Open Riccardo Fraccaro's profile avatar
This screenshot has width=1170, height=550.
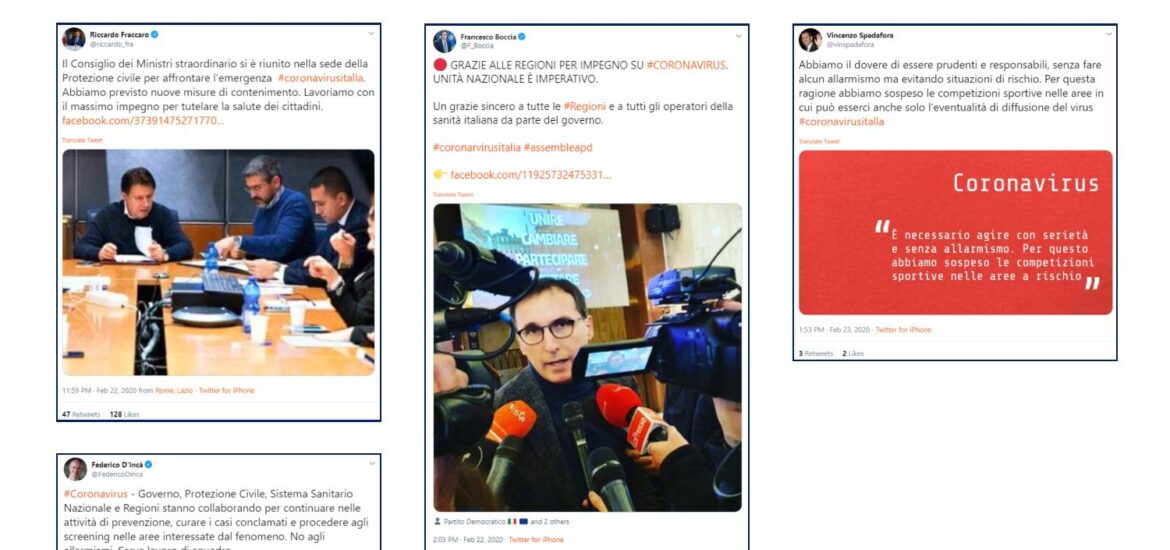pyautogui.click(x=74, y=39)
